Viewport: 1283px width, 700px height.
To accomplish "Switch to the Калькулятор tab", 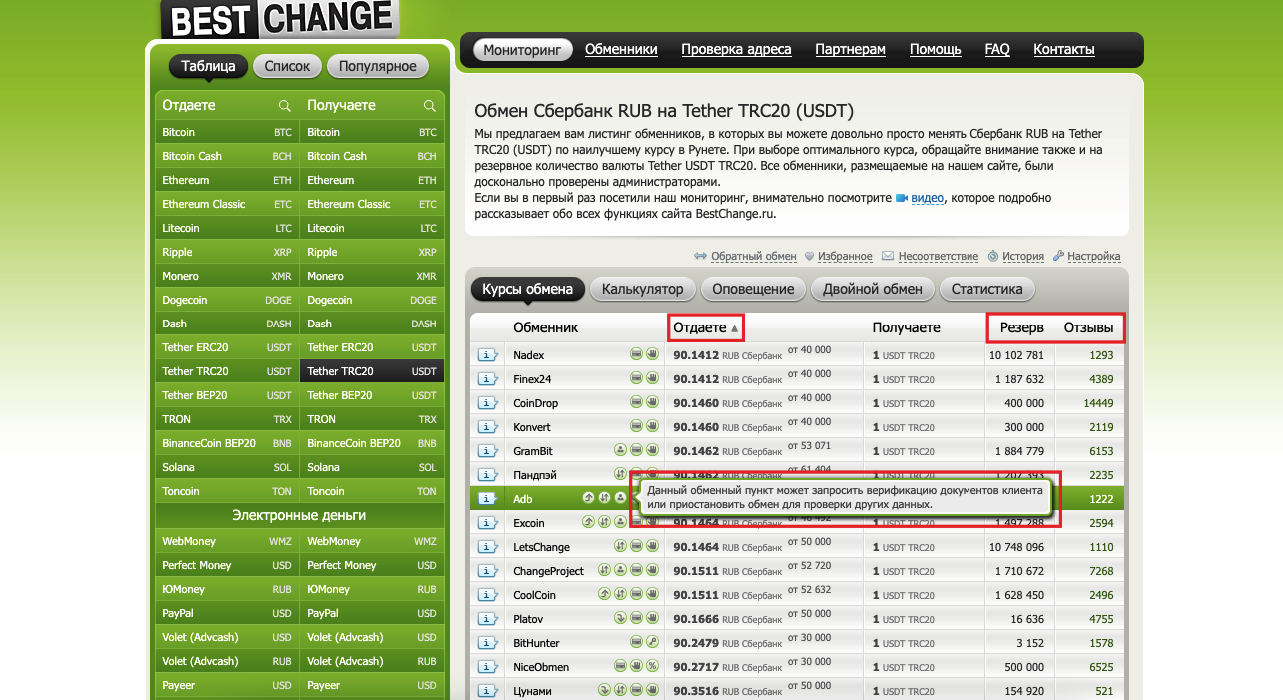I will click(x=642, y=289).
